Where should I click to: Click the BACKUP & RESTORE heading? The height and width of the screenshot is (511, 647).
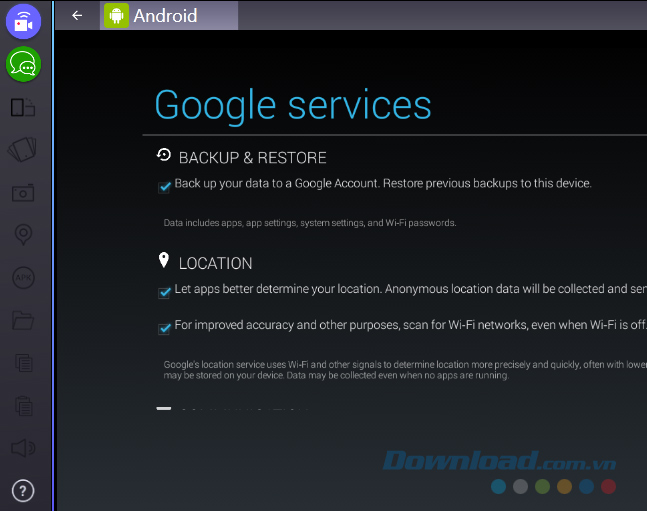click(x=252, y=158)
